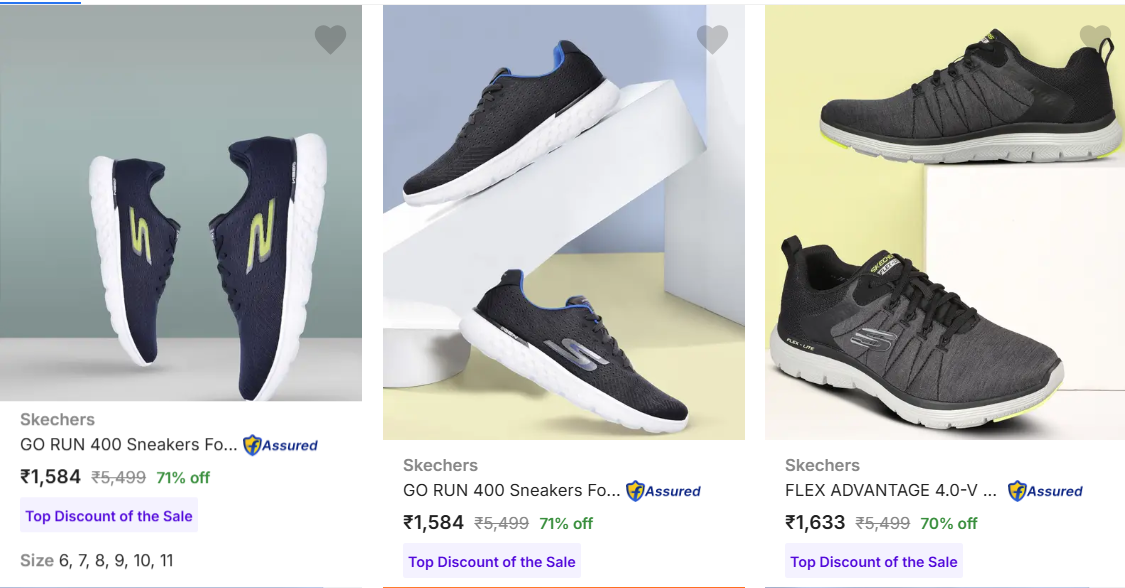1125x588 pixels.
Task: Open the black blue-lined sneakers product image
Action: tap(563, 230)
